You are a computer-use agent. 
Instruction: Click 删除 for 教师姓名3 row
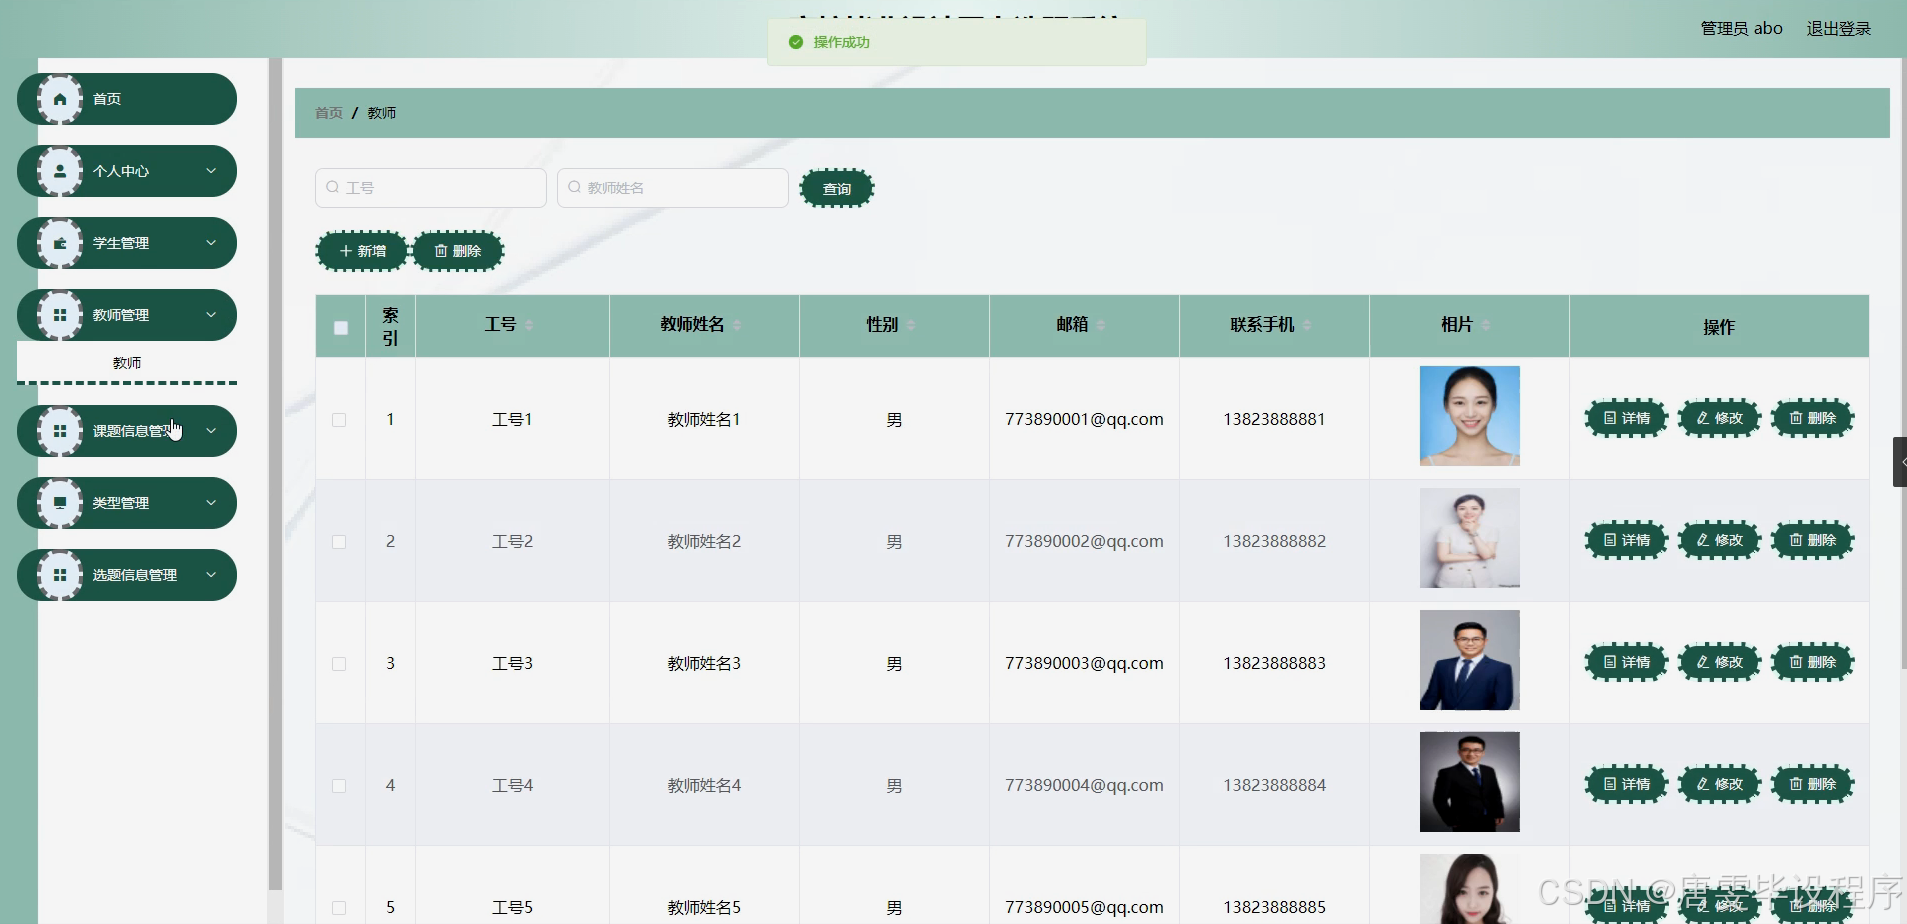(x=1813, y=662)
